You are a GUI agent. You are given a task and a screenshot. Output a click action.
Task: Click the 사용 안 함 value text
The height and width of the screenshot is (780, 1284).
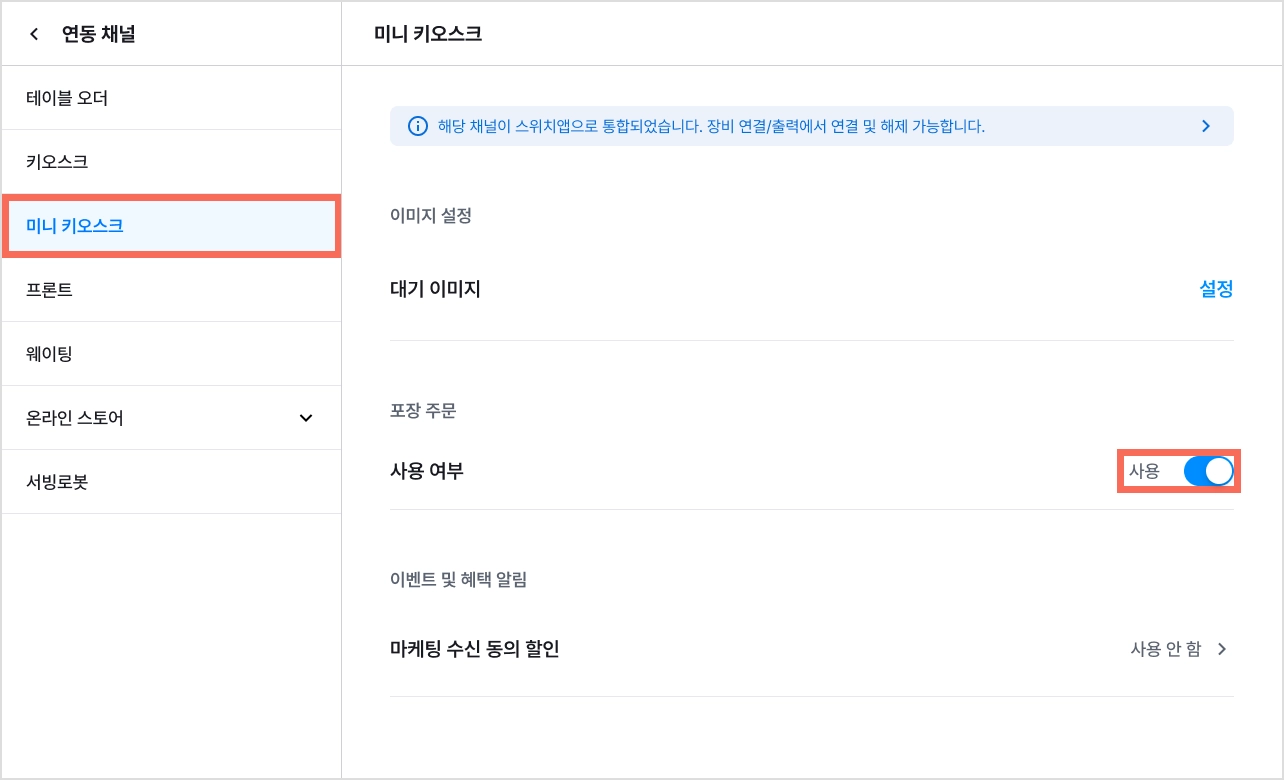click(x=1166, y=649)
